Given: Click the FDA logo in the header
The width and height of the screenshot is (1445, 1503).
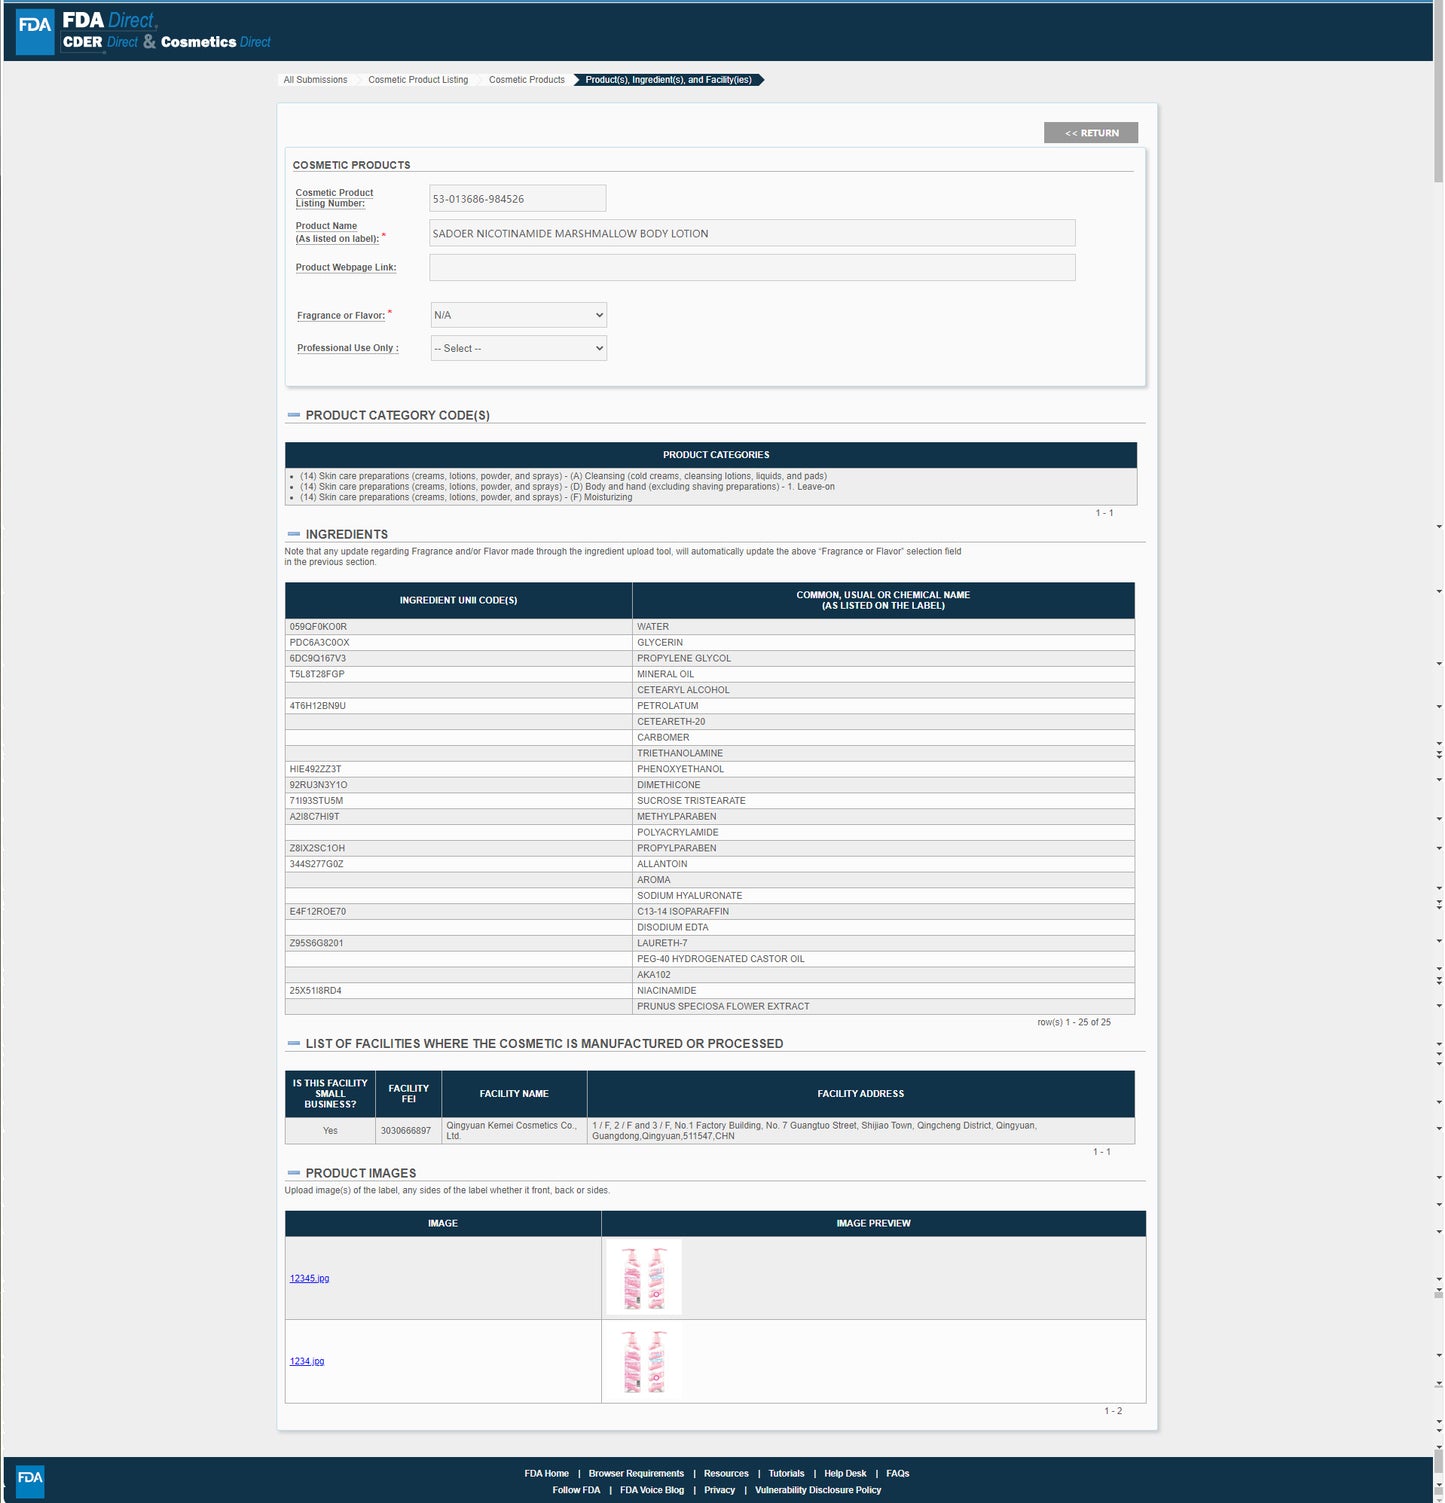Looking at the screenshot, I should coord(35,31).
